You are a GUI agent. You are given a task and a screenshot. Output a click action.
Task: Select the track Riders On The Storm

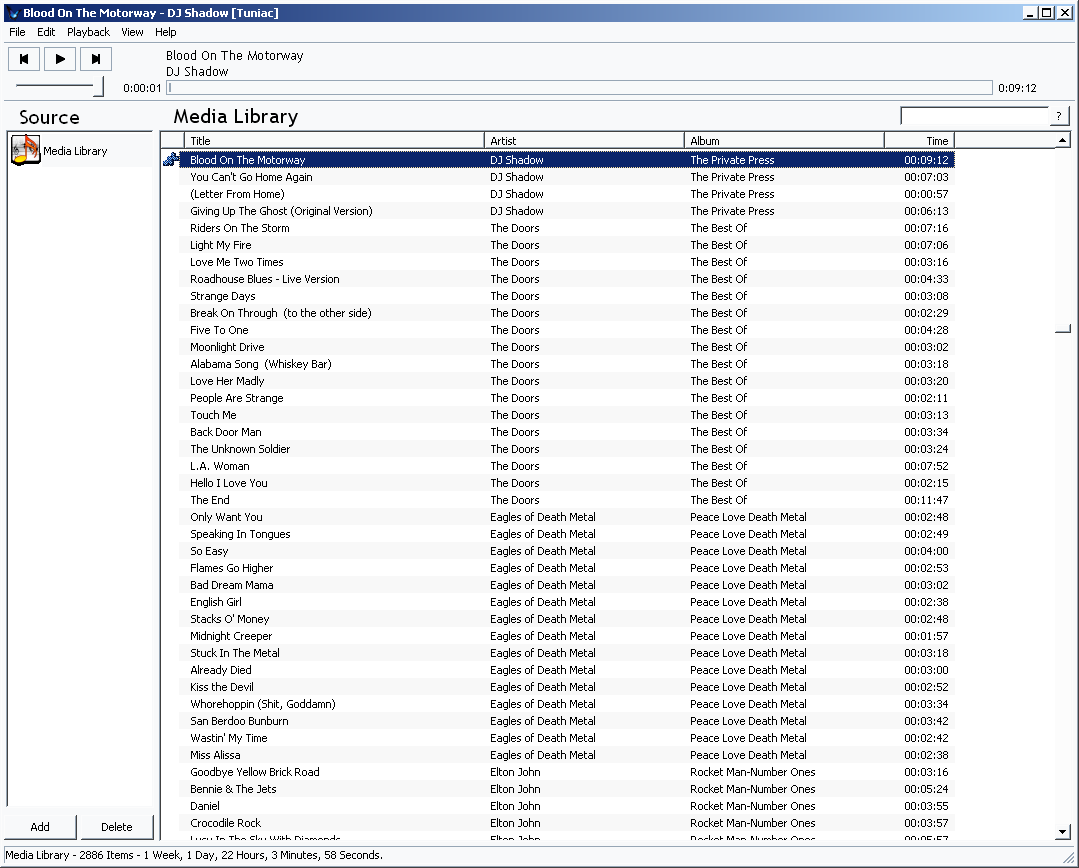pyautogui.click(x=568, y=228)
